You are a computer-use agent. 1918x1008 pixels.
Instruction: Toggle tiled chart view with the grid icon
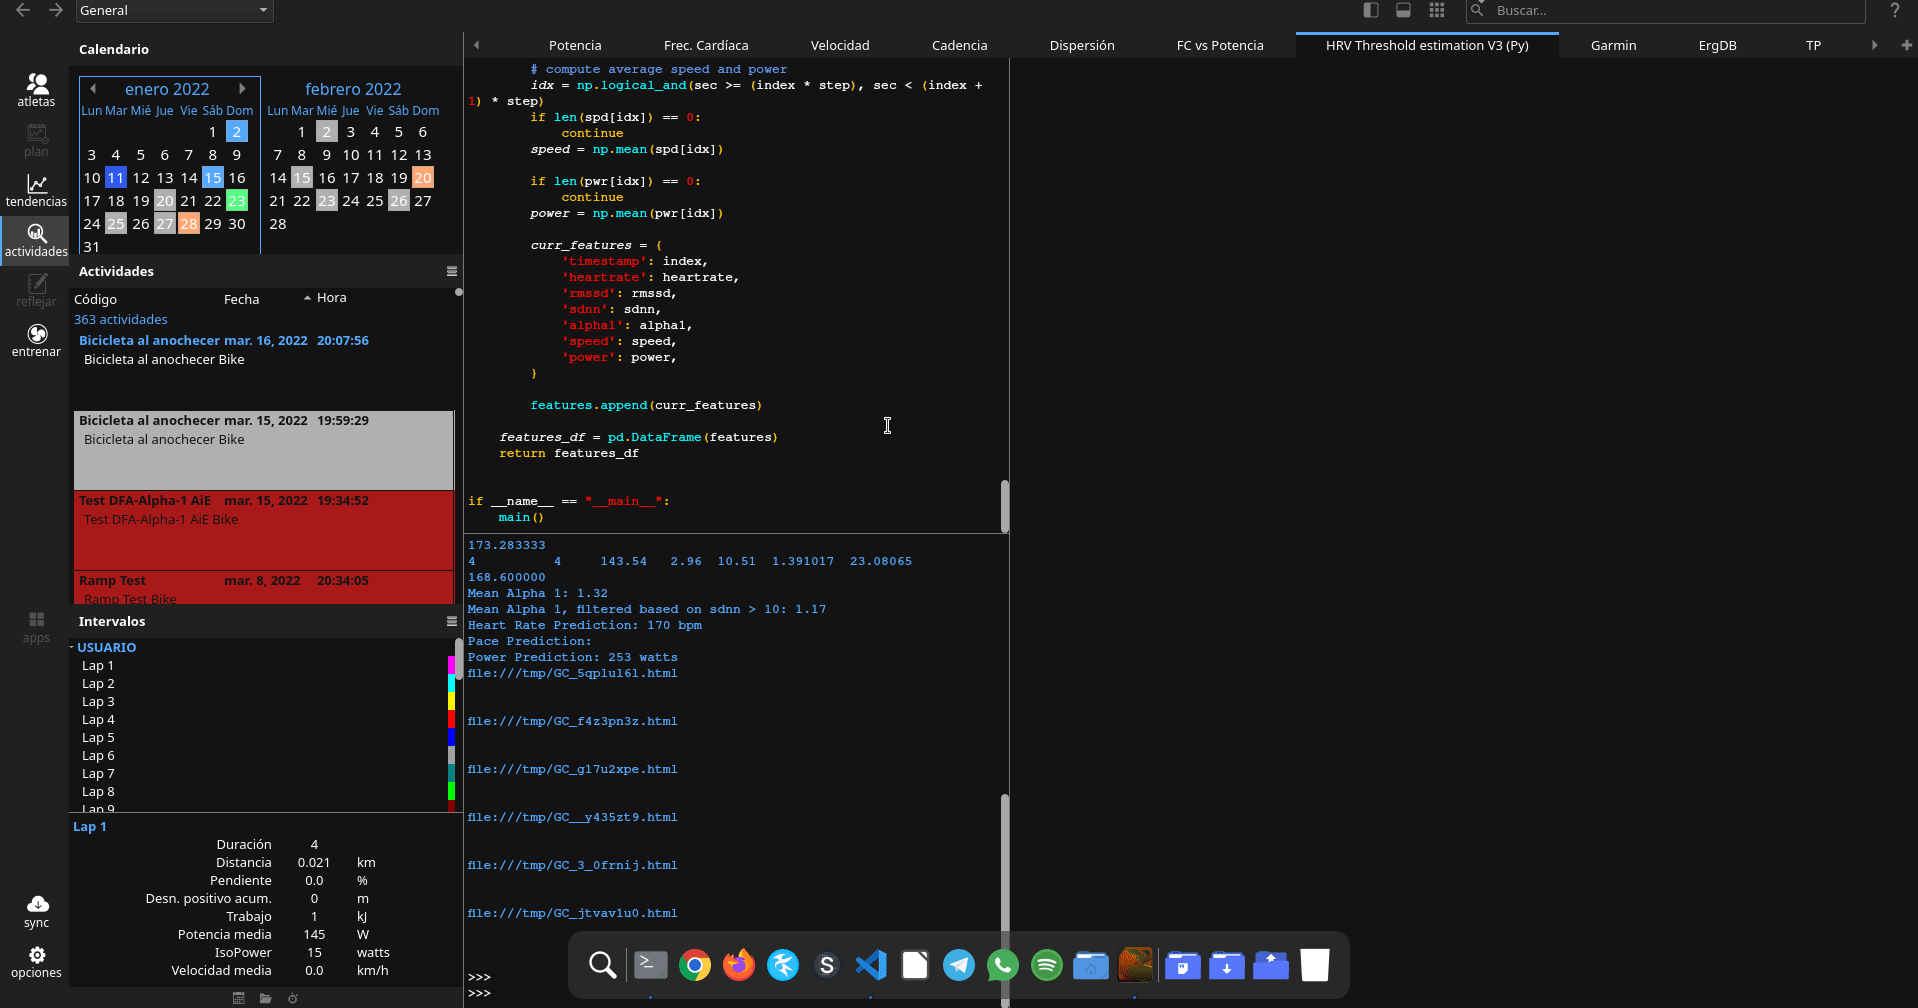(x=1437, y=10)
